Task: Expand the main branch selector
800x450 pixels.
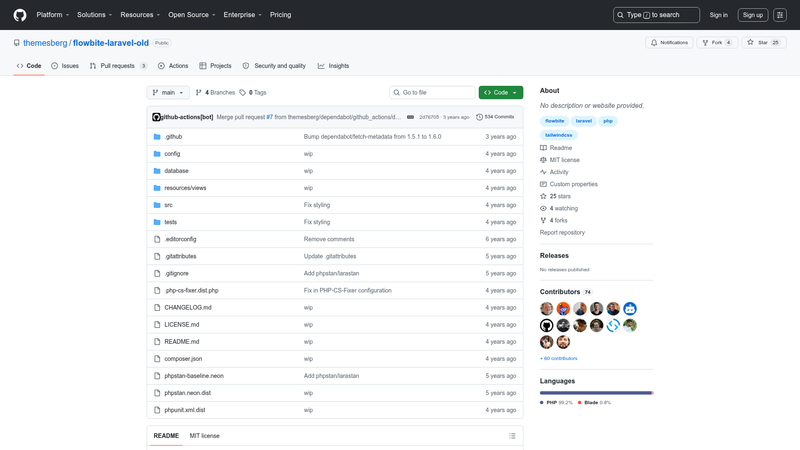Action: [x=168, y=92]
